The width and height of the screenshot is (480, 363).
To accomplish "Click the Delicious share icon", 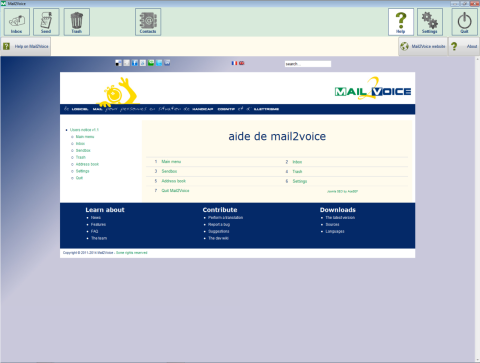I will click(x=118, y=63).
